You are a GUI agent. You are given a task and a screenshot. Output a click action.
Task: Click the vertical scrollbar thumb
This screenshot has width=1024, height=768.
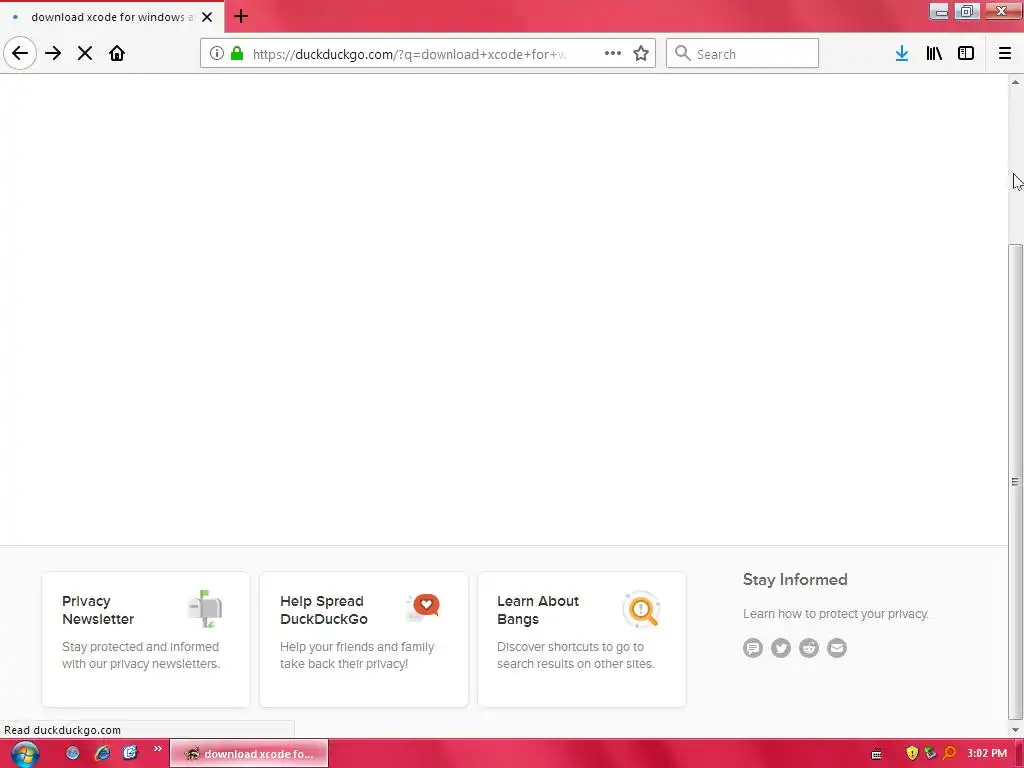point(1016,481)
